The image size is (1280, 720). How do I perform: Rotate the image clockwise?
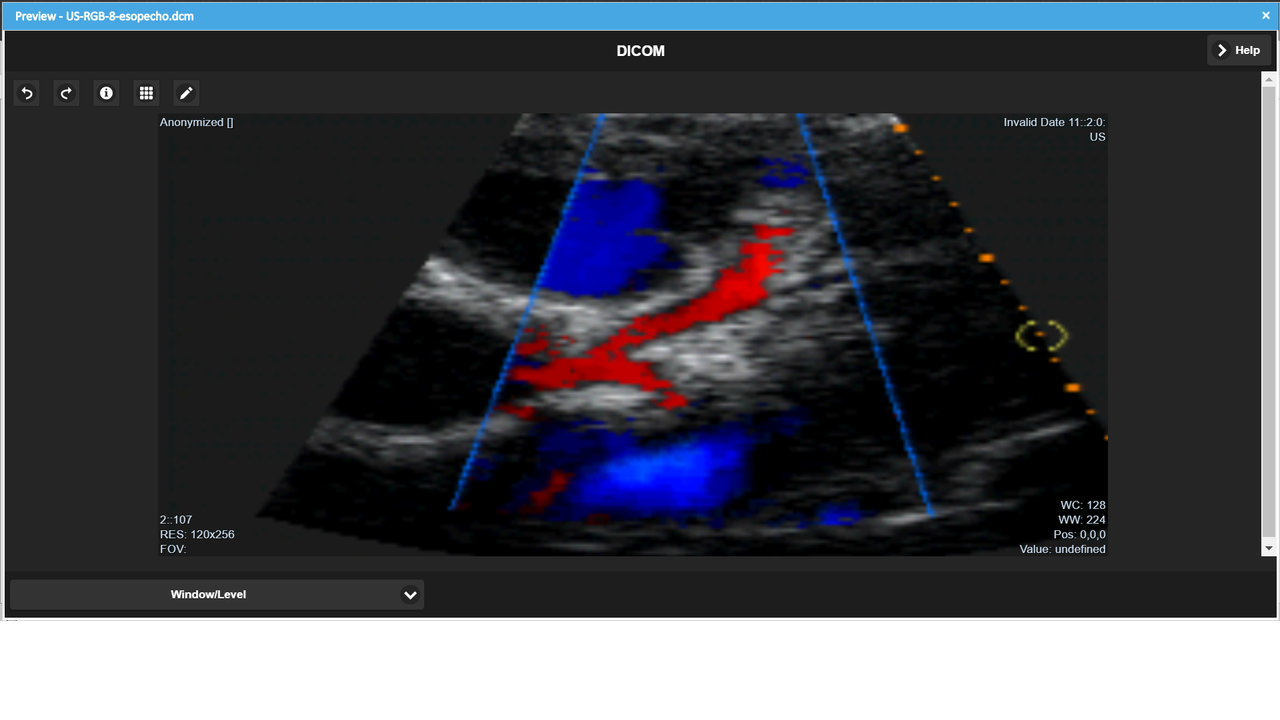[66, 93]
